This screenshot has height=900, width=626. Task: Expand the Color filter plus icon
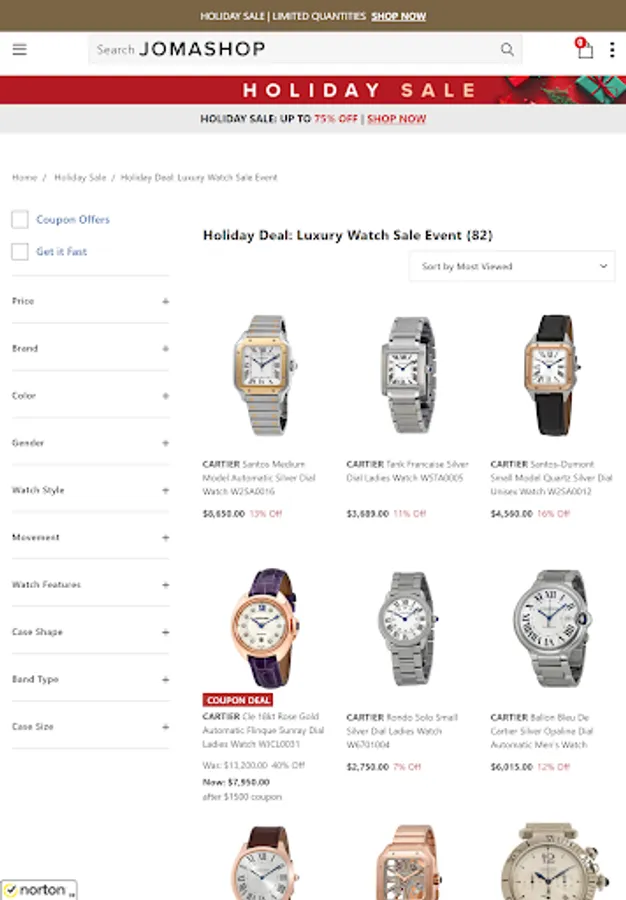coord(165,396)
